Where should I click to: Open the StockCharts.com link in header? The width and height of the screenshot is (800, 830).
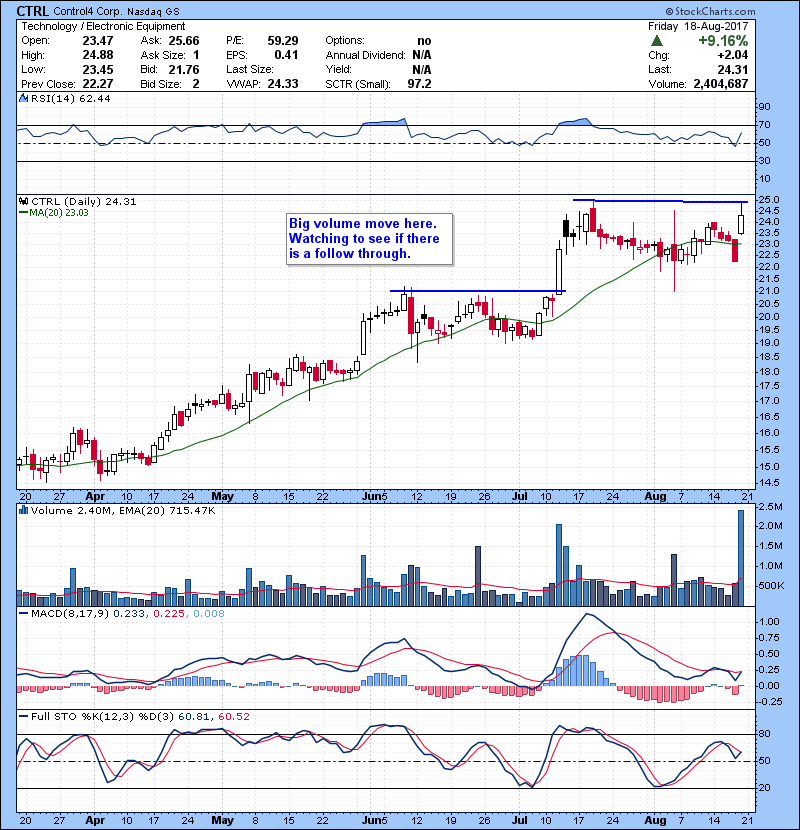point(711,11)
